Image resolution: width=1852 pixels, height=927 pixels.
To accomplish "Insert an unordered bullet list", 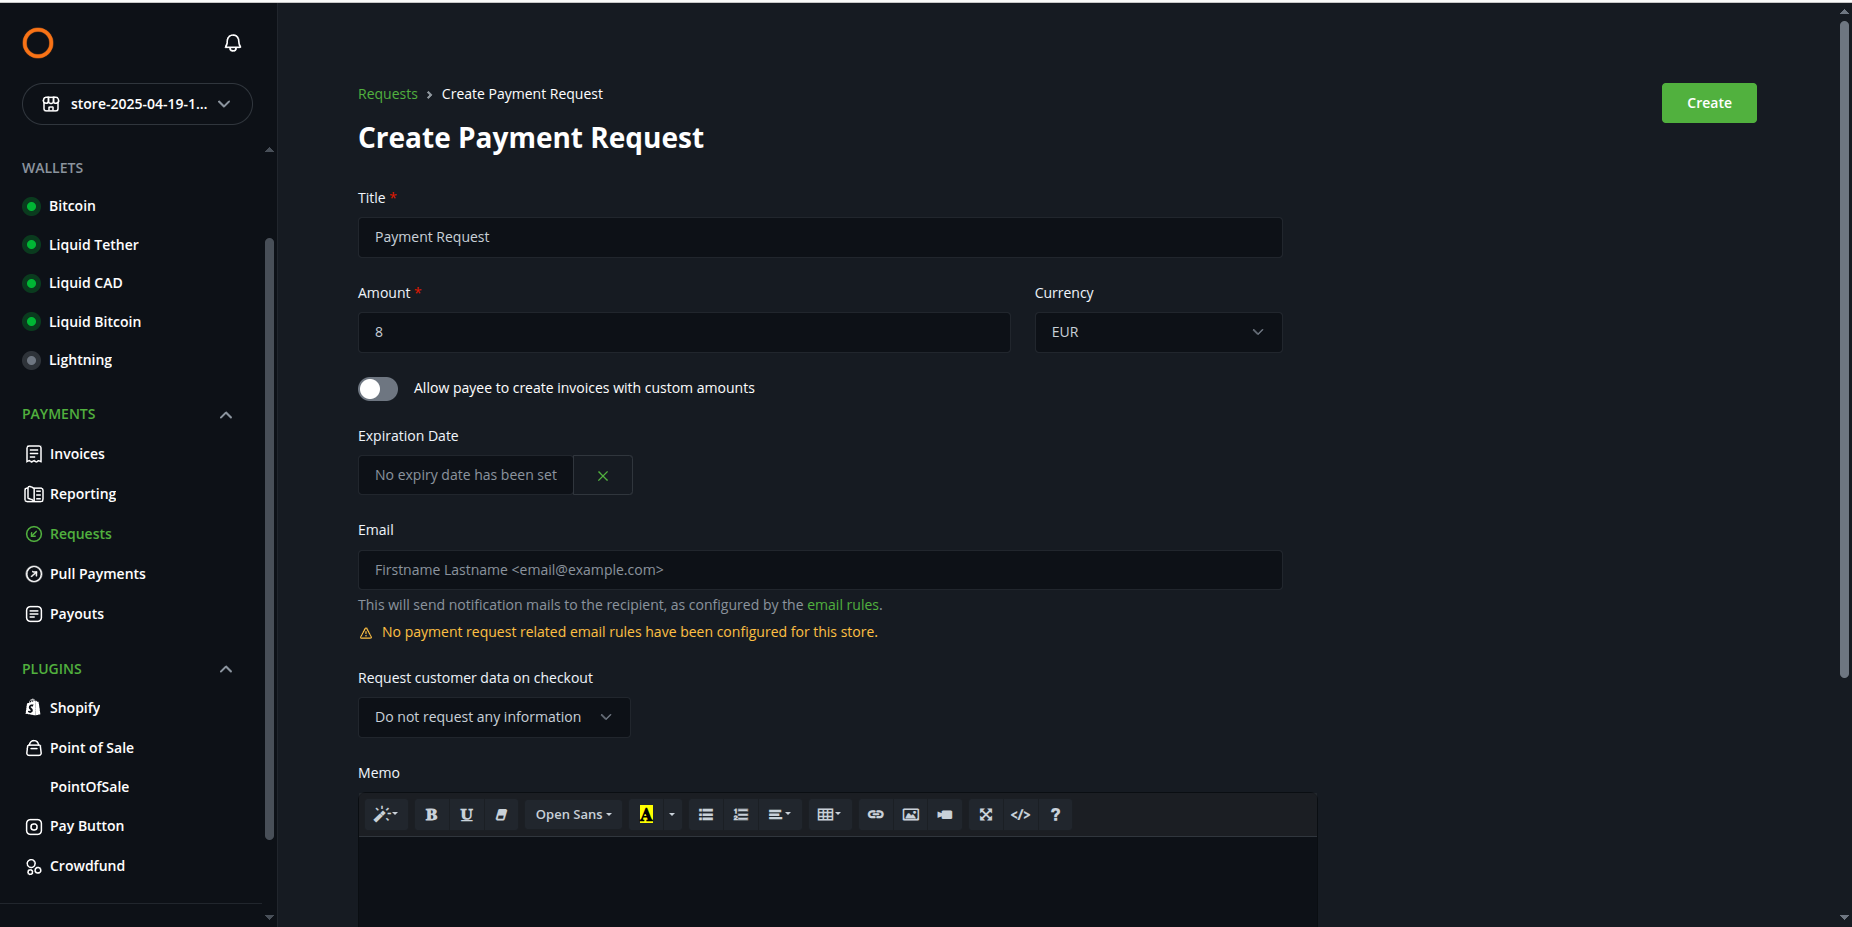I will coord(706,815).
